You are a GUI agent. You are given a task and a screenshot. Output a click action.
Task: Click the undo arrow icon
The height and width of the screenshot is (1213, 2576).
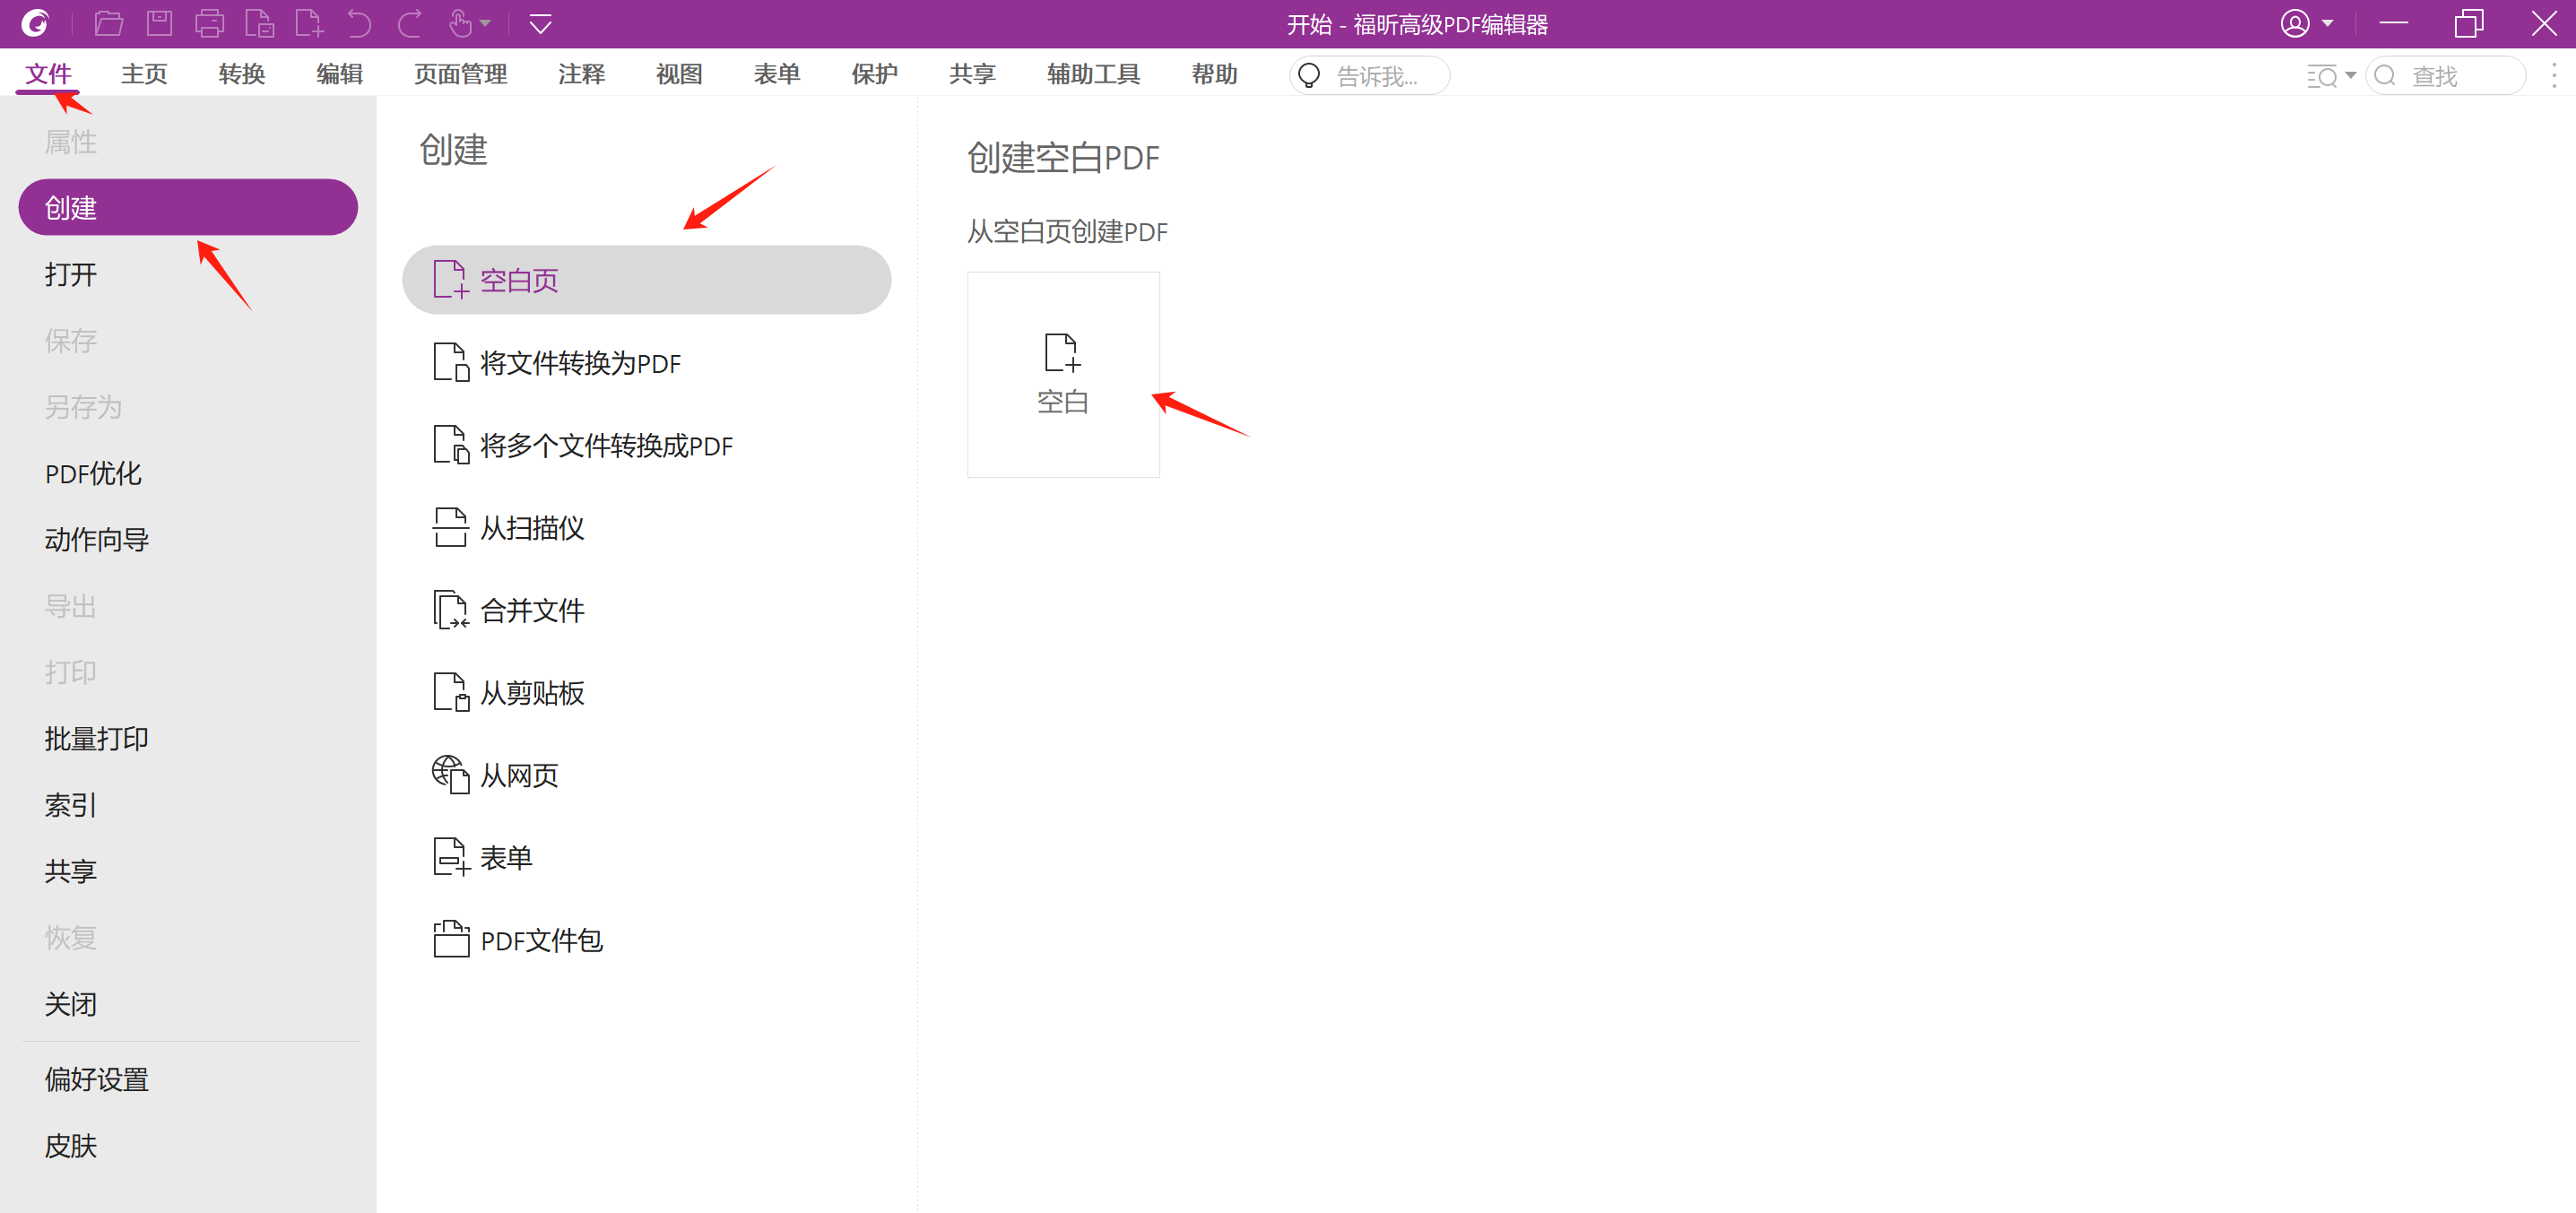pyautogui.click(x=359, y=23)
